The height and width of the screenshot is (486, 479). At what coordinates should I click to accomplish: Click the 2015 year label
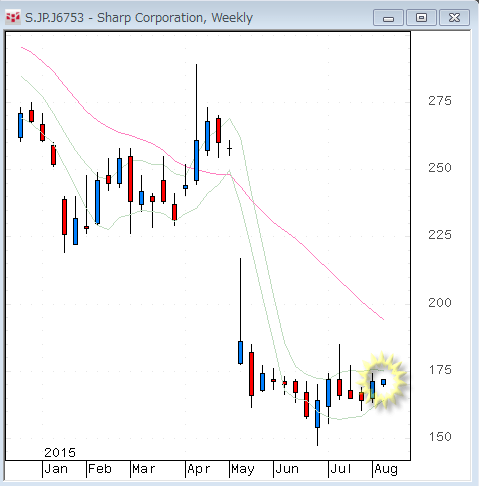60,453
